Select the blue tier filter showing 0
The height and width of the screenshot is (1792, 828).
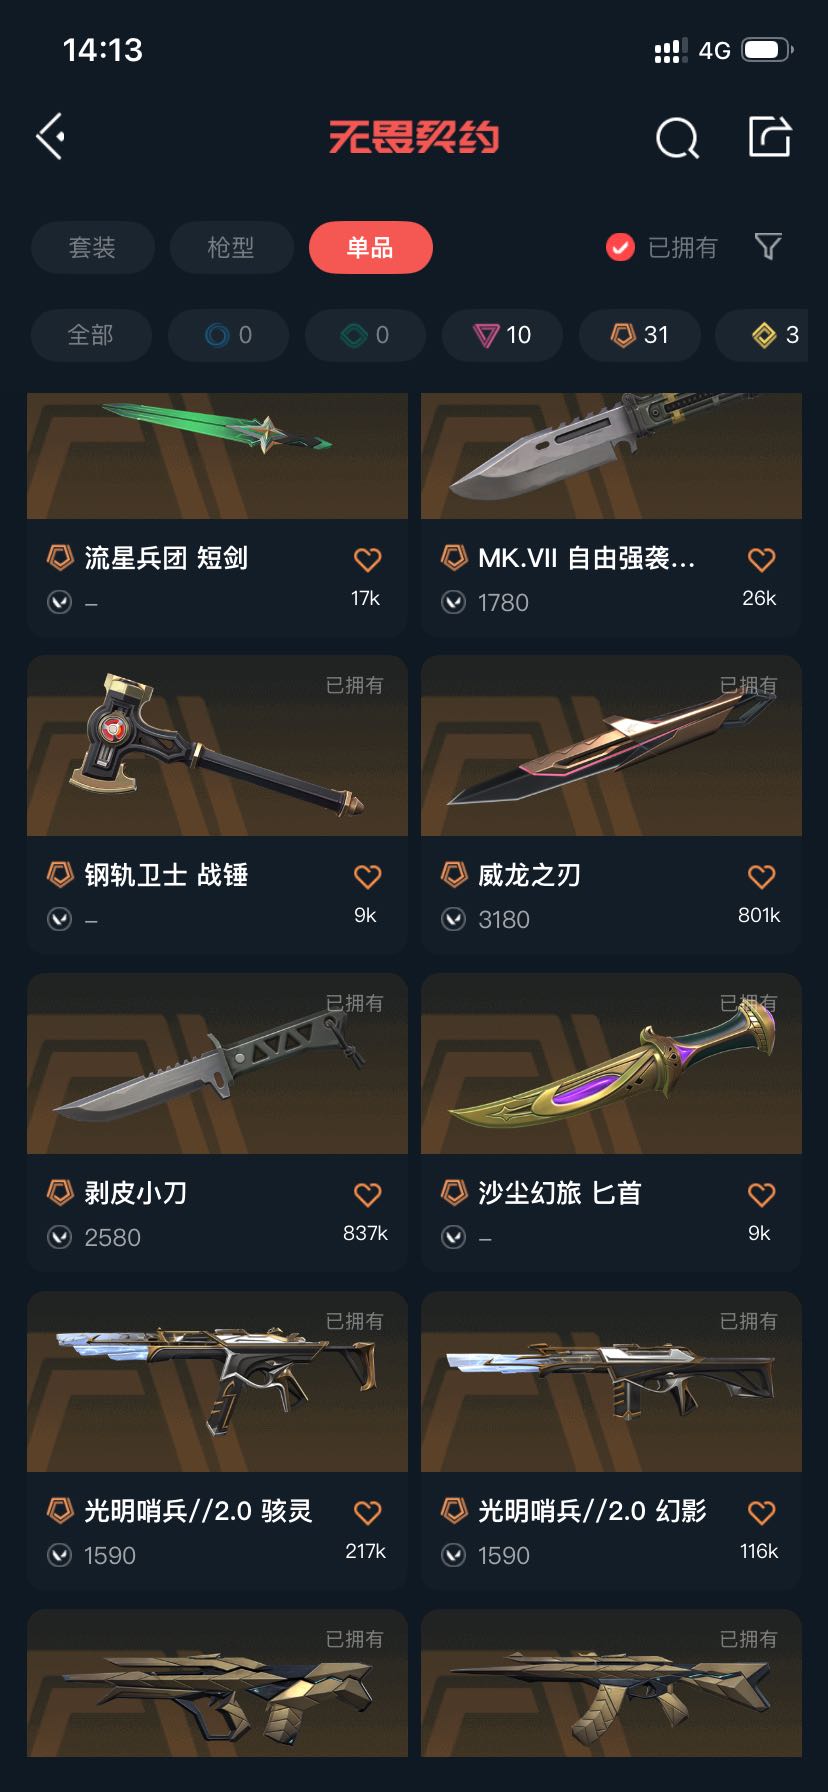click(x=229, y=335)
